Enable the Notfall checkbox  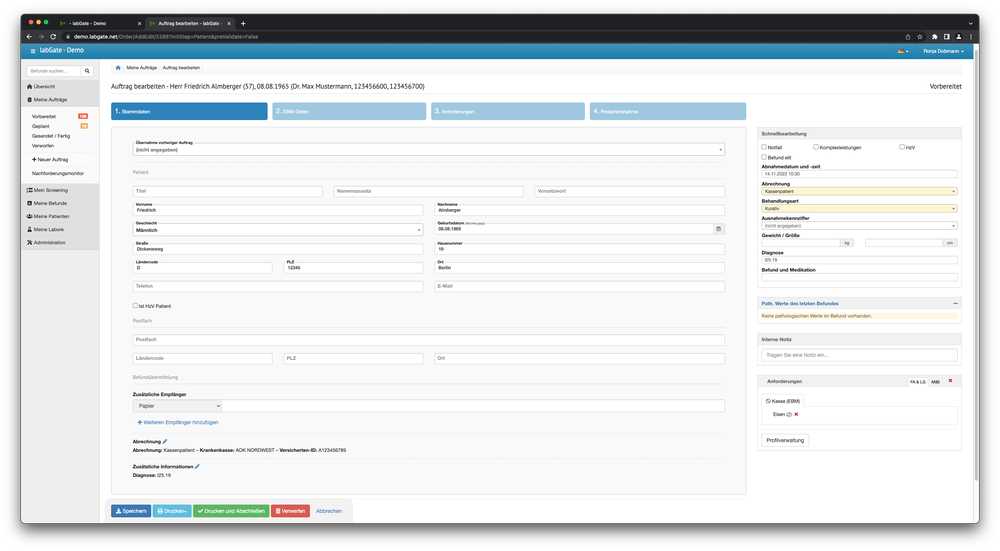point(764,147)
